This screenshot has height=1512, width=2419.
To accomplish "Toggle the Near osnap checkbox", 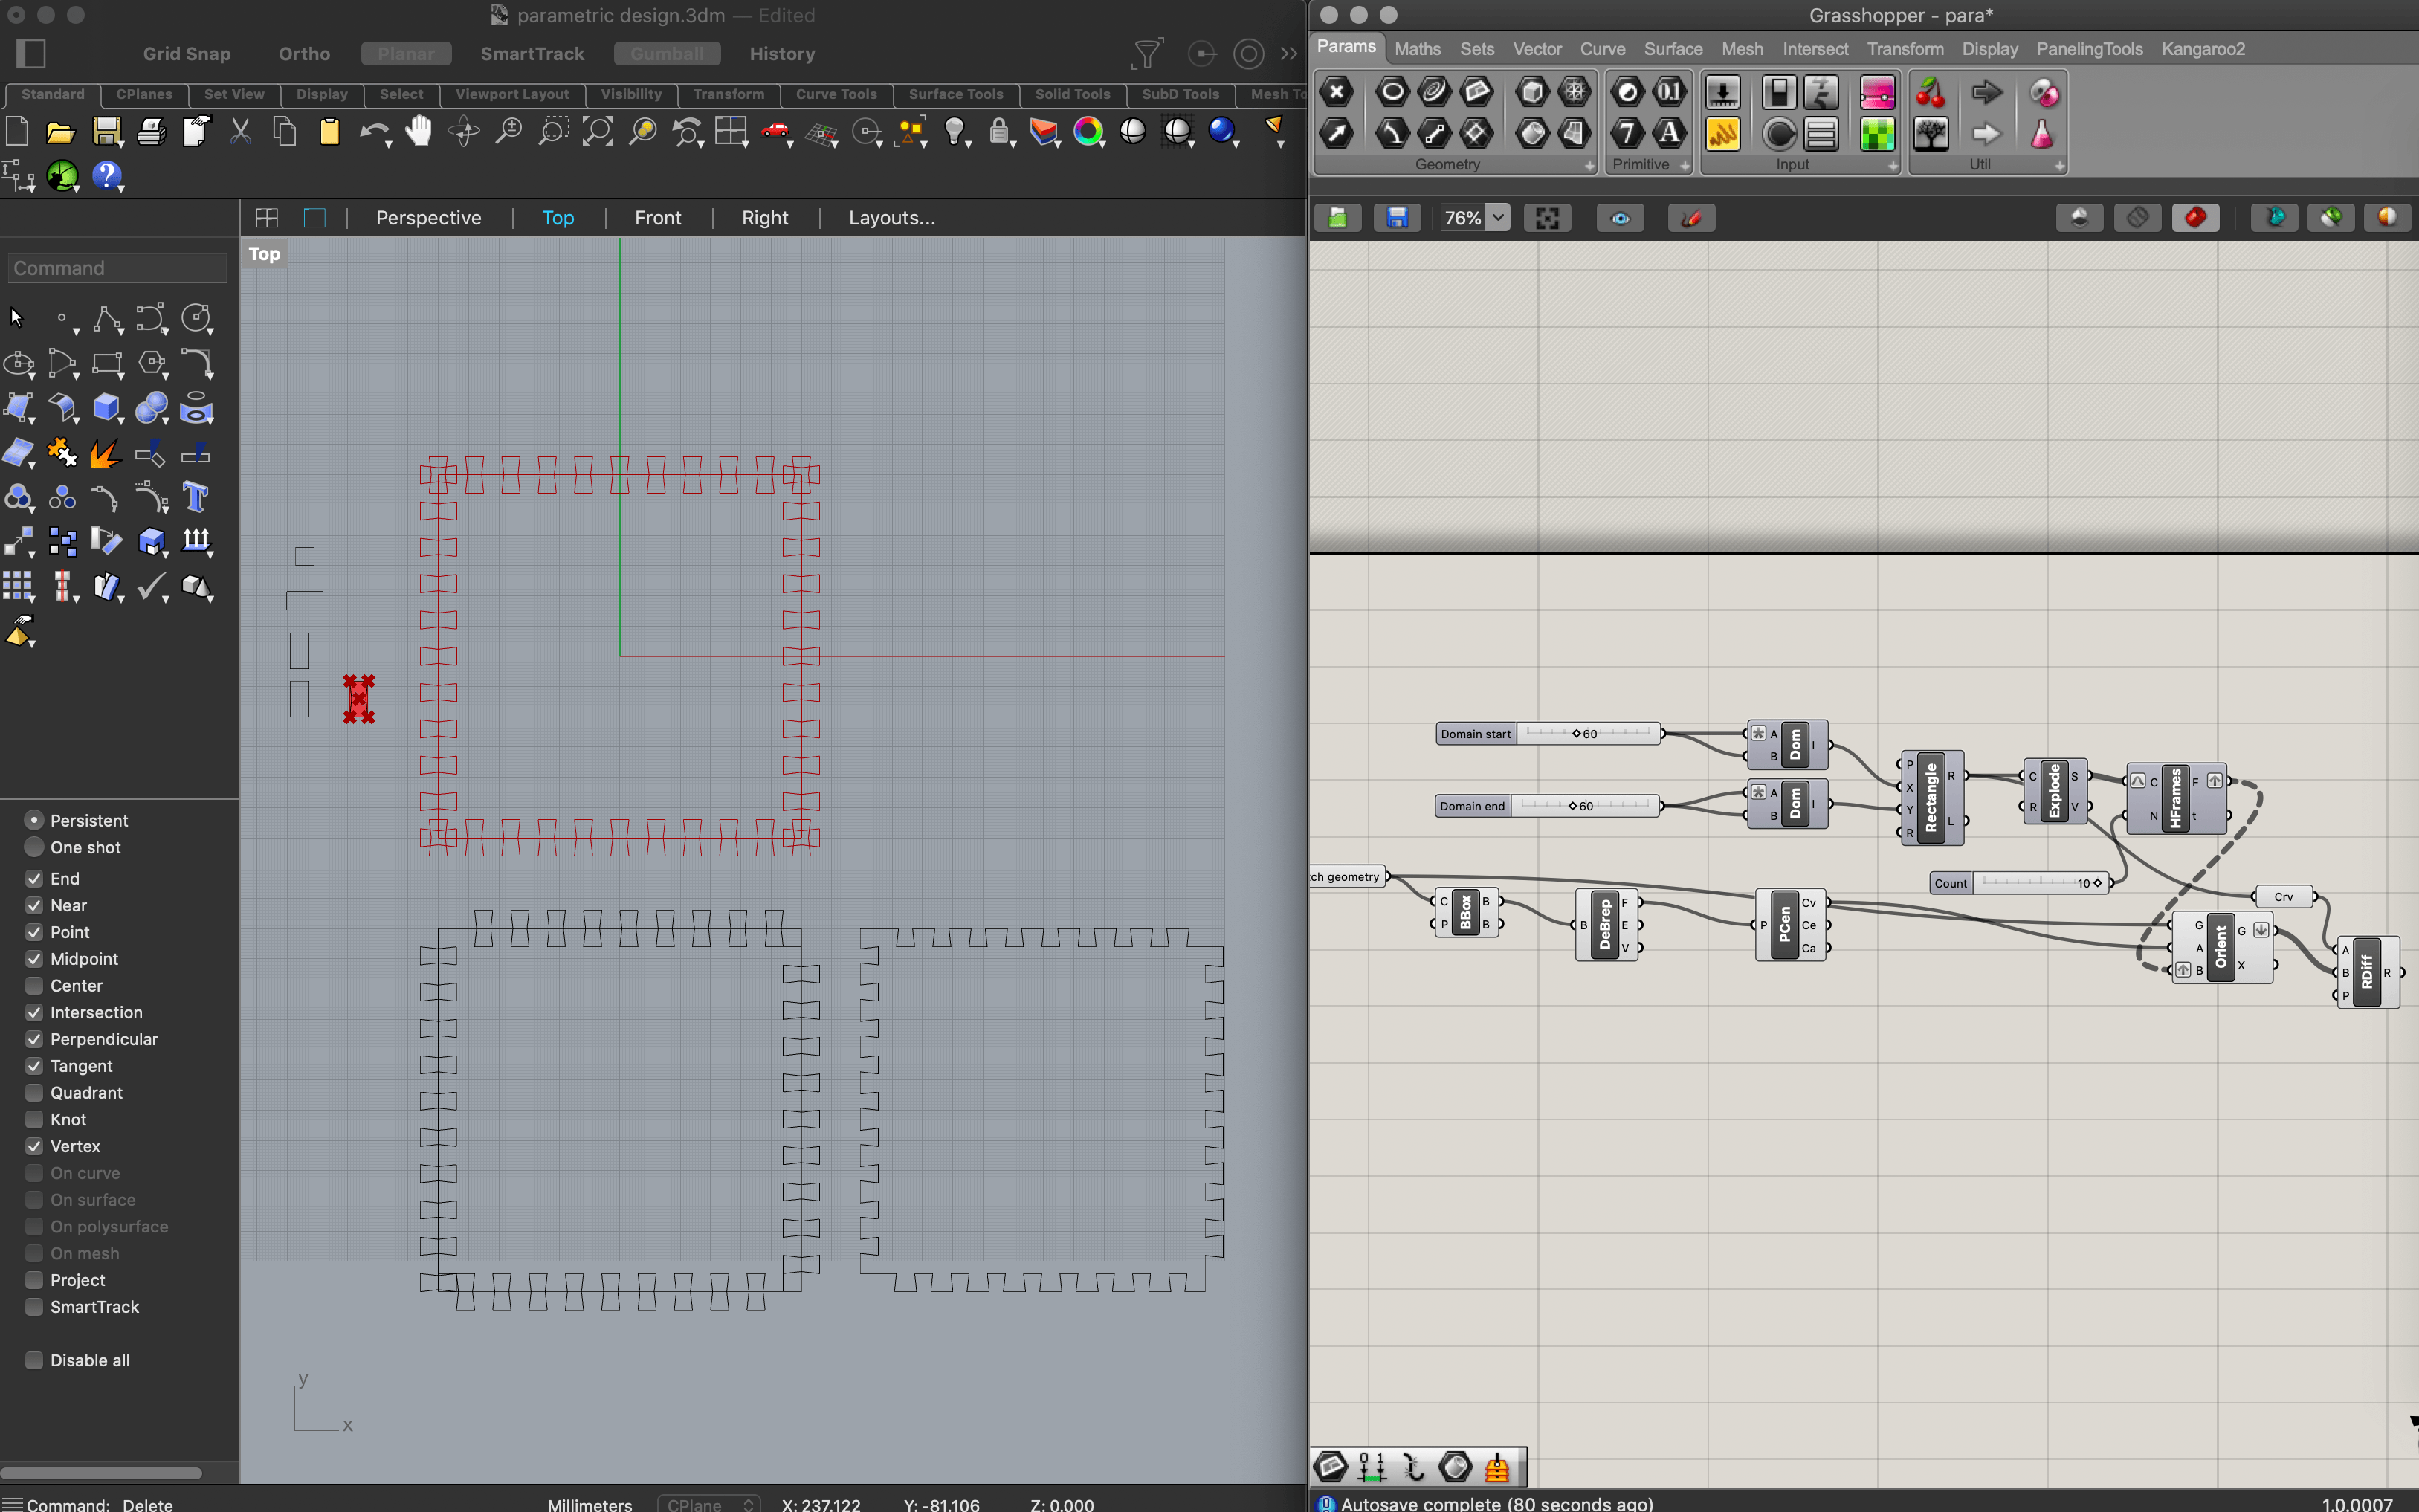I will click(34, 905).
